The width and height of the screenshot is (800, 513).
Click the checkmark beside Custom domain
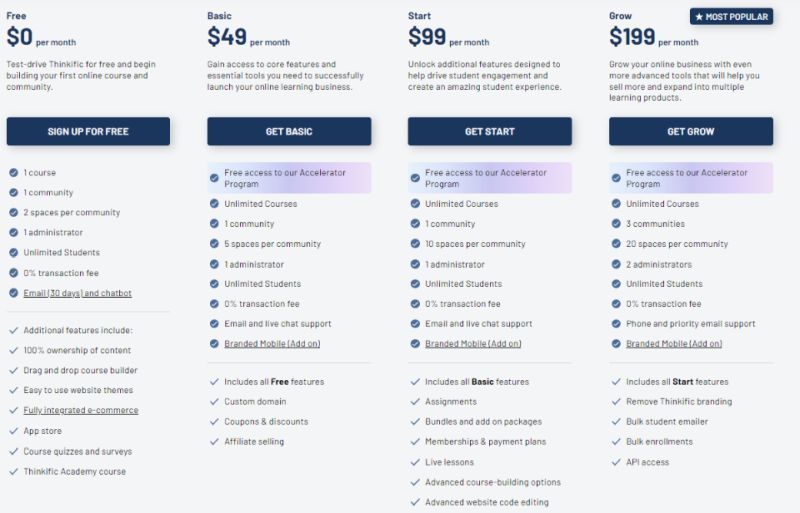(214, 401)
